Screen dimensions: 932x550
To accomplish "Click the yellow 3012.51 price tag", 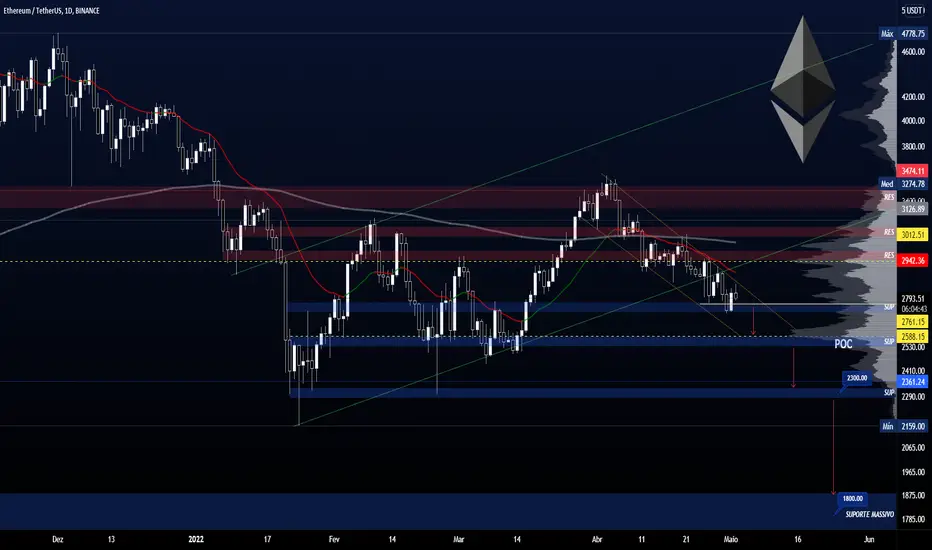I will [912, 235].
